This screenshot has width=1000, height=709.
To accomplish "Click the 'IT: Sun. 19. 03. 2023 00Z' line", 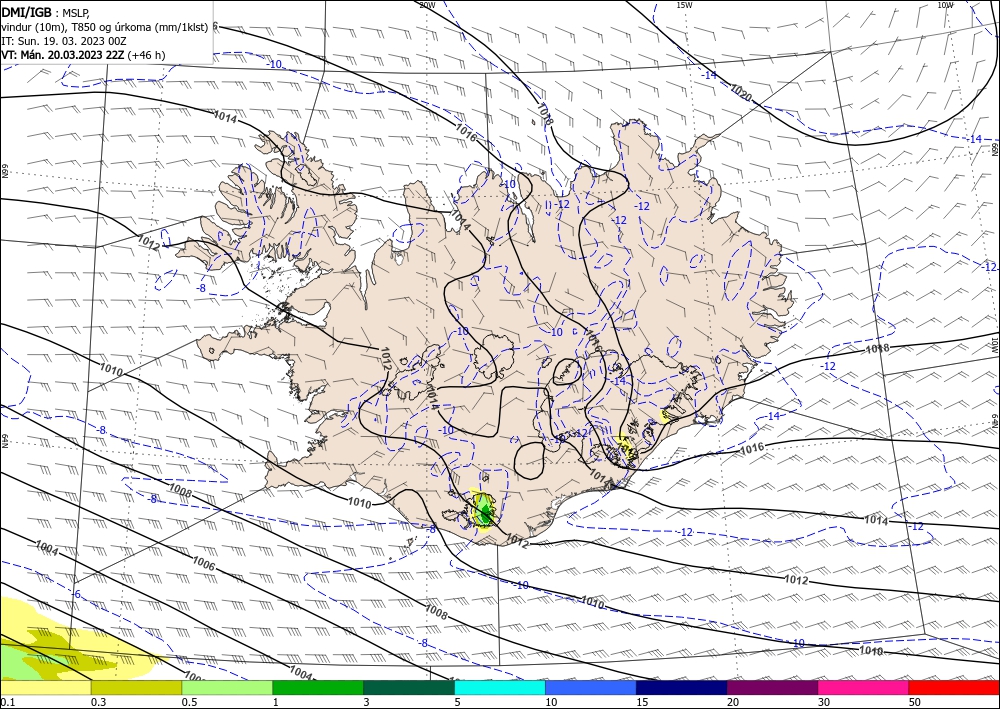I will (63, 41).
